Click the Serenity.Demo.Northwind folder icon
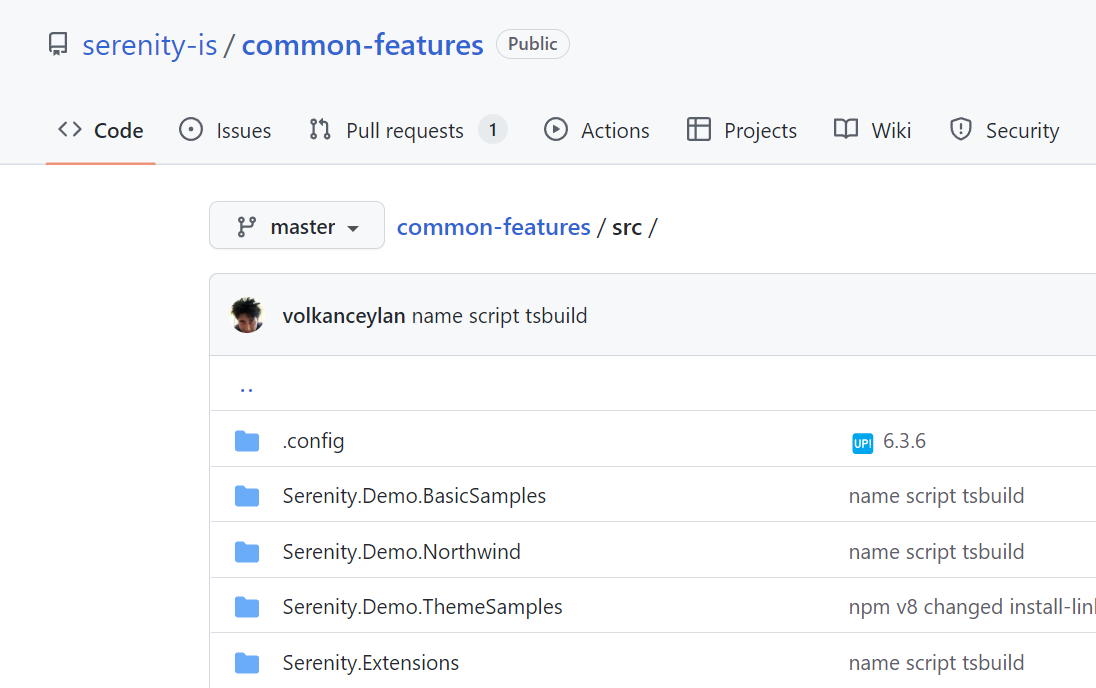 tap(246, 552)
